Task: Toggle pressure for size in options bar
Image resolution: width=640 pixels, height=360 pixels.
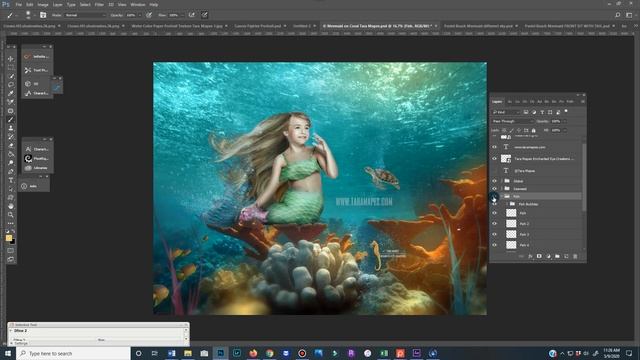Action: coord(204,15)
